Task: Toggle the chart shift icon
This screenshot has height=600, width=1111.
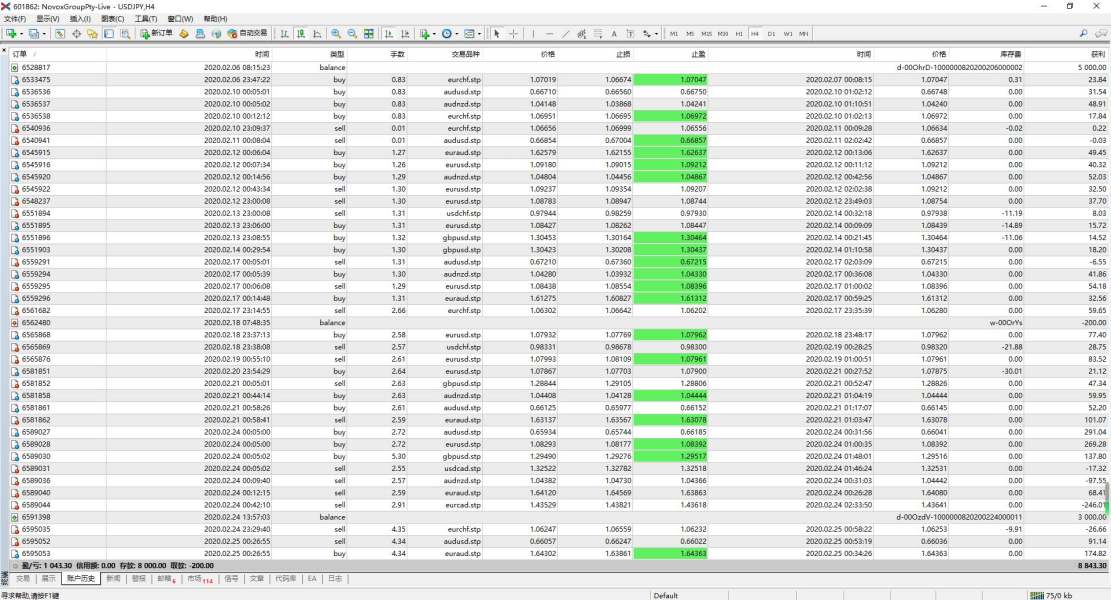Action: point(405,33)
